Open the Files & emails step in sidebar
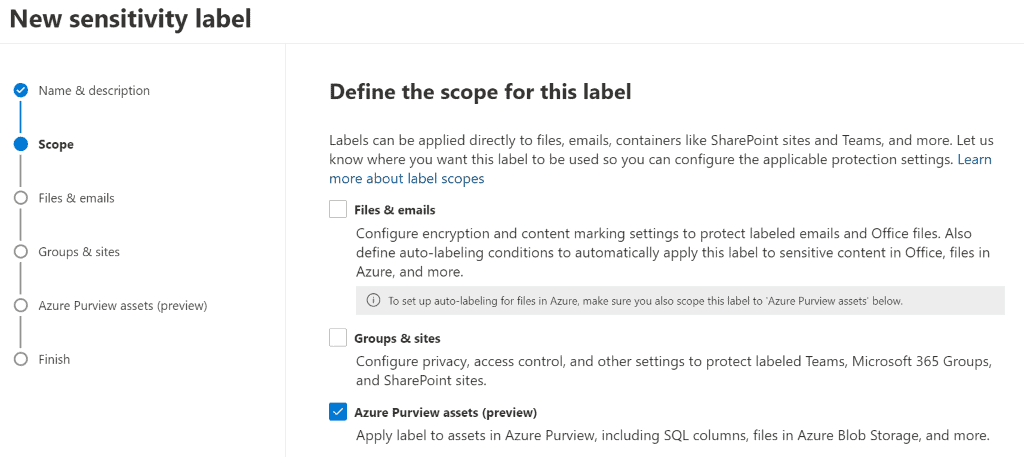The image size is (1024, 457). 76,198
